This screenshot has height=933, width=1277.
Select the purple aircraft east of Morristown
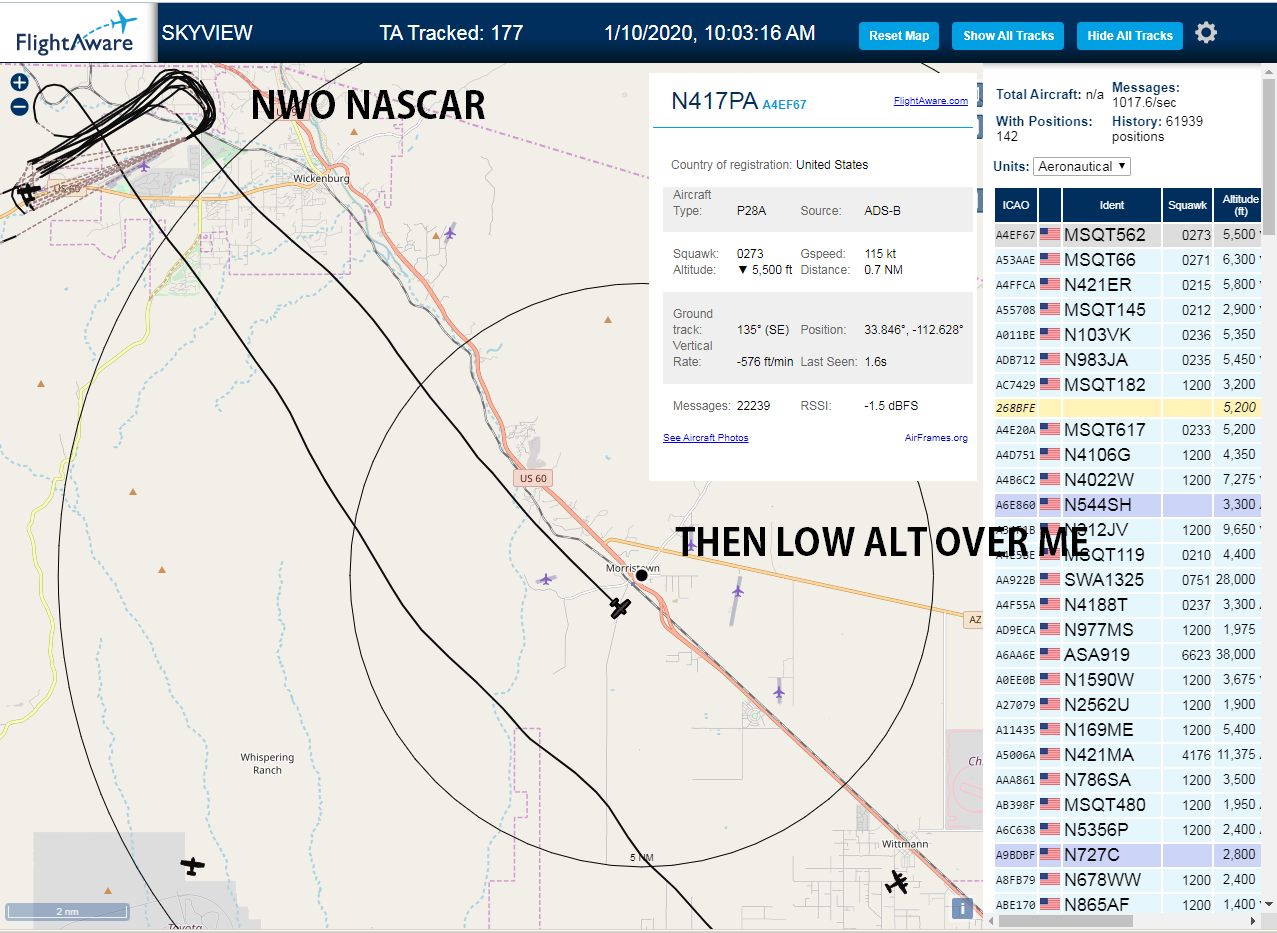[737, 591]
